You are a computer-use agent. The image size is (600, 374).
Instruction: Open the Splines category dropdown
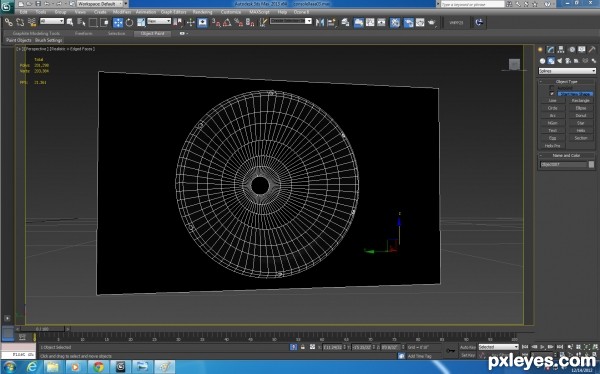[567, 71]
